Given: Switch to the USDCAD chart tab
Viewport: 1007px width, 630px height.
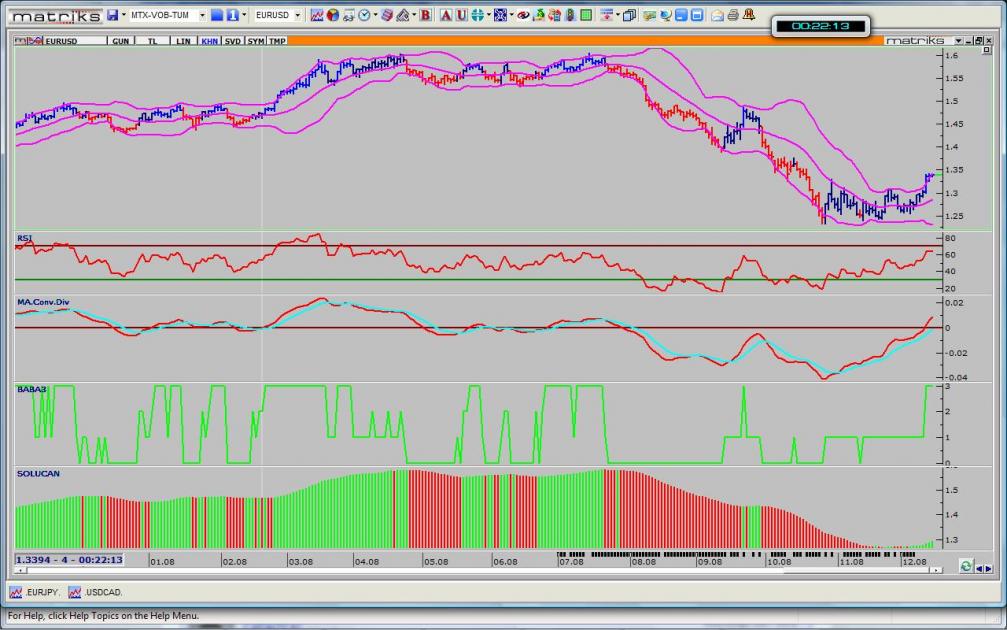Looking at the screenshot, I should [x=96, y=593].
